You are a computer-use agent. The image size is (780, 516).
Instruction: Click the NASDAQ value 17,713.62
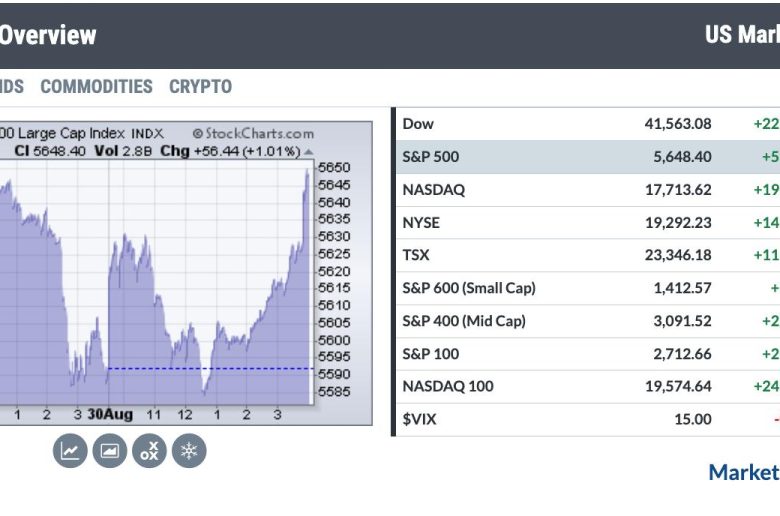click(x=678, y=190)
